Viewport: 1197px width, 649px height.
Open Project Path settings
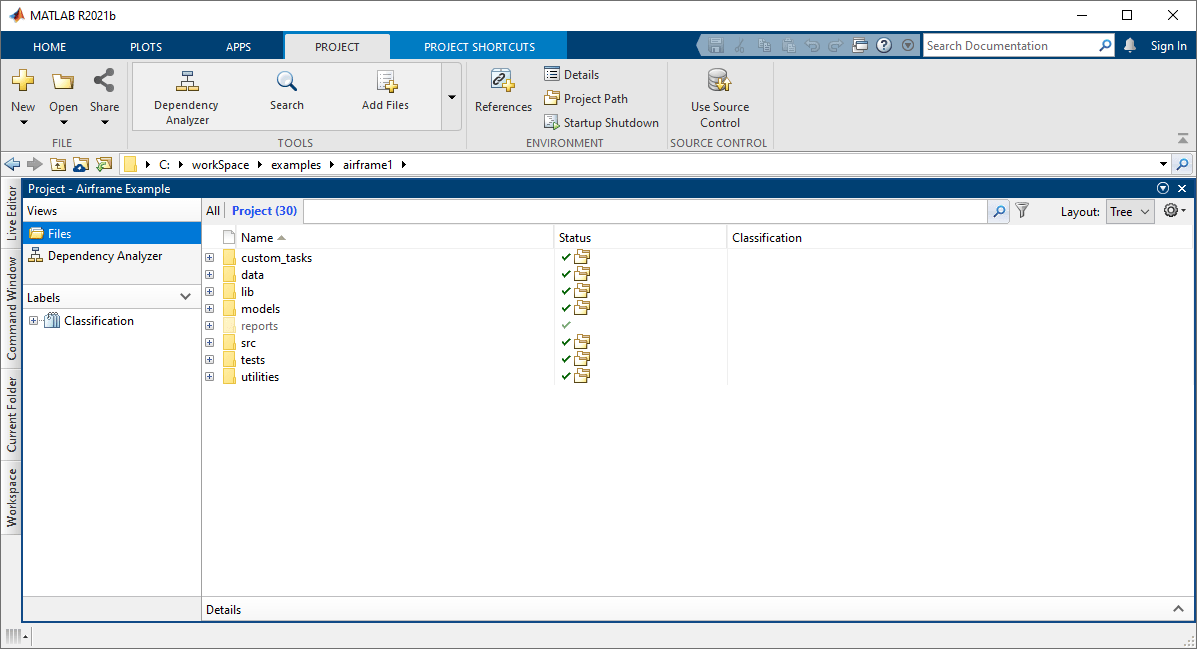pos(586,98)
